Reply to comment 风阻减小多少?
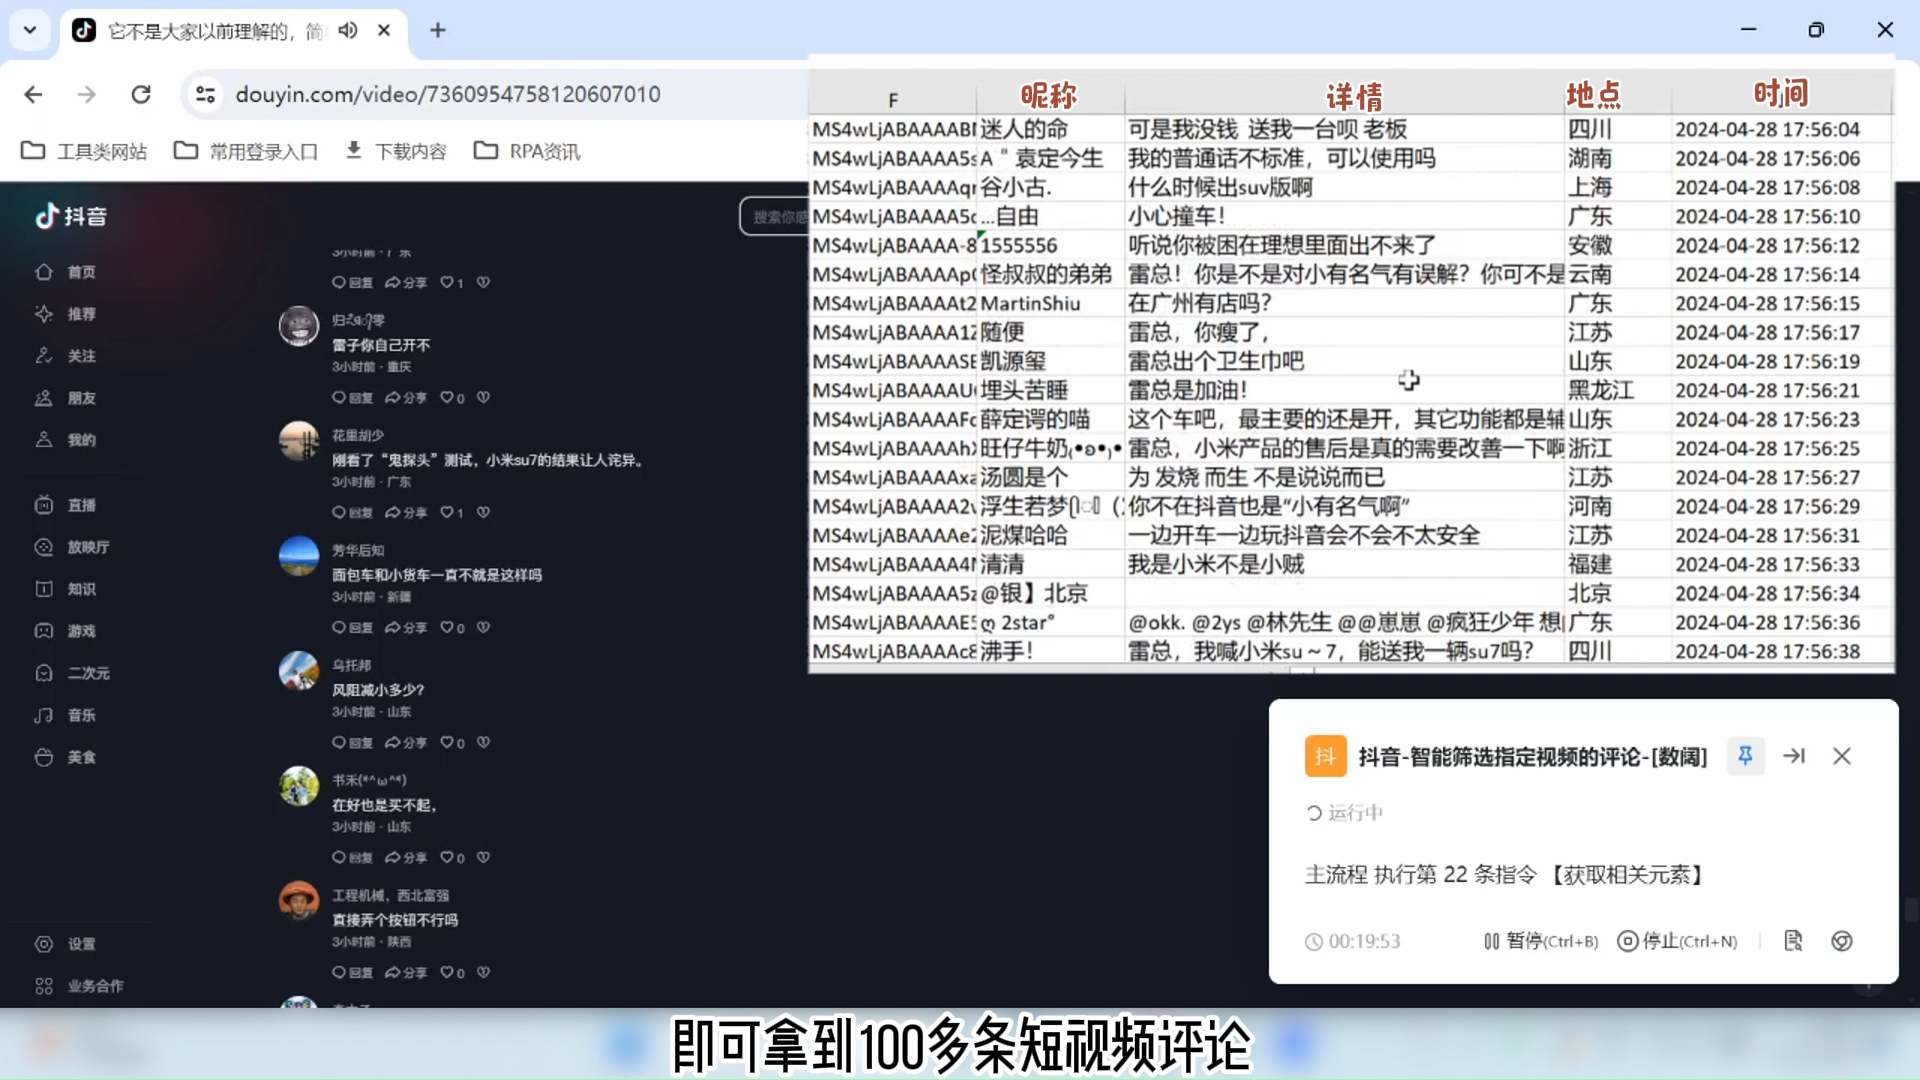Viewport: 1920px width, 1080px height. click(x=352, y=743)
